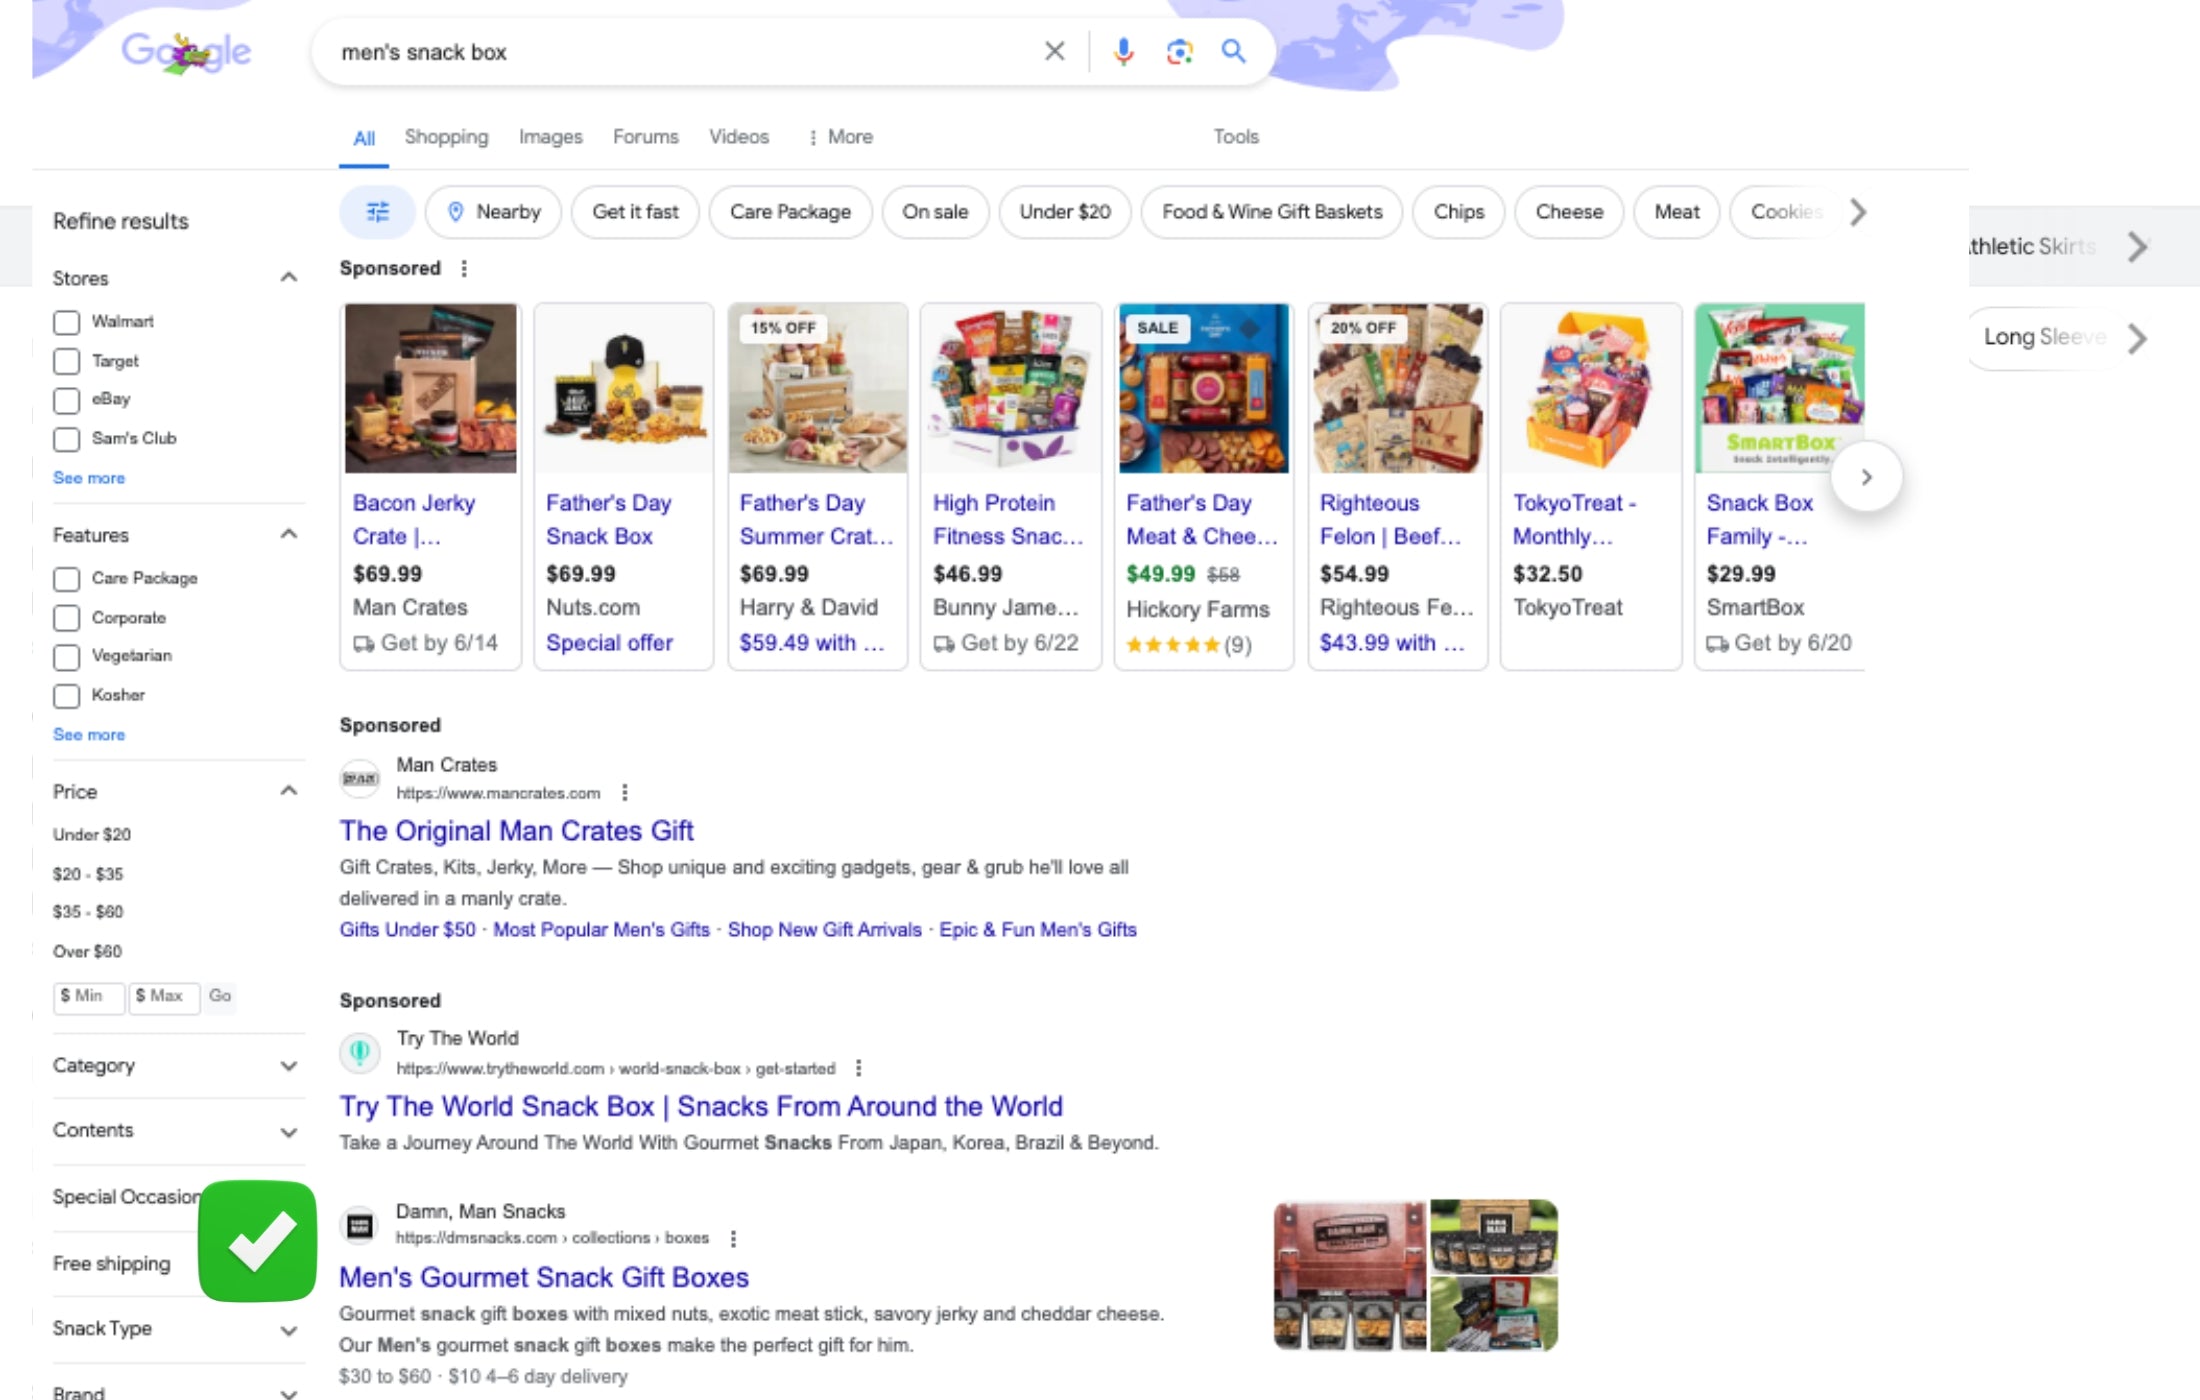Switch to the Shopping tab
Image resolution: width=2200 pixels, height=1400 pixels.
point(446,137)
